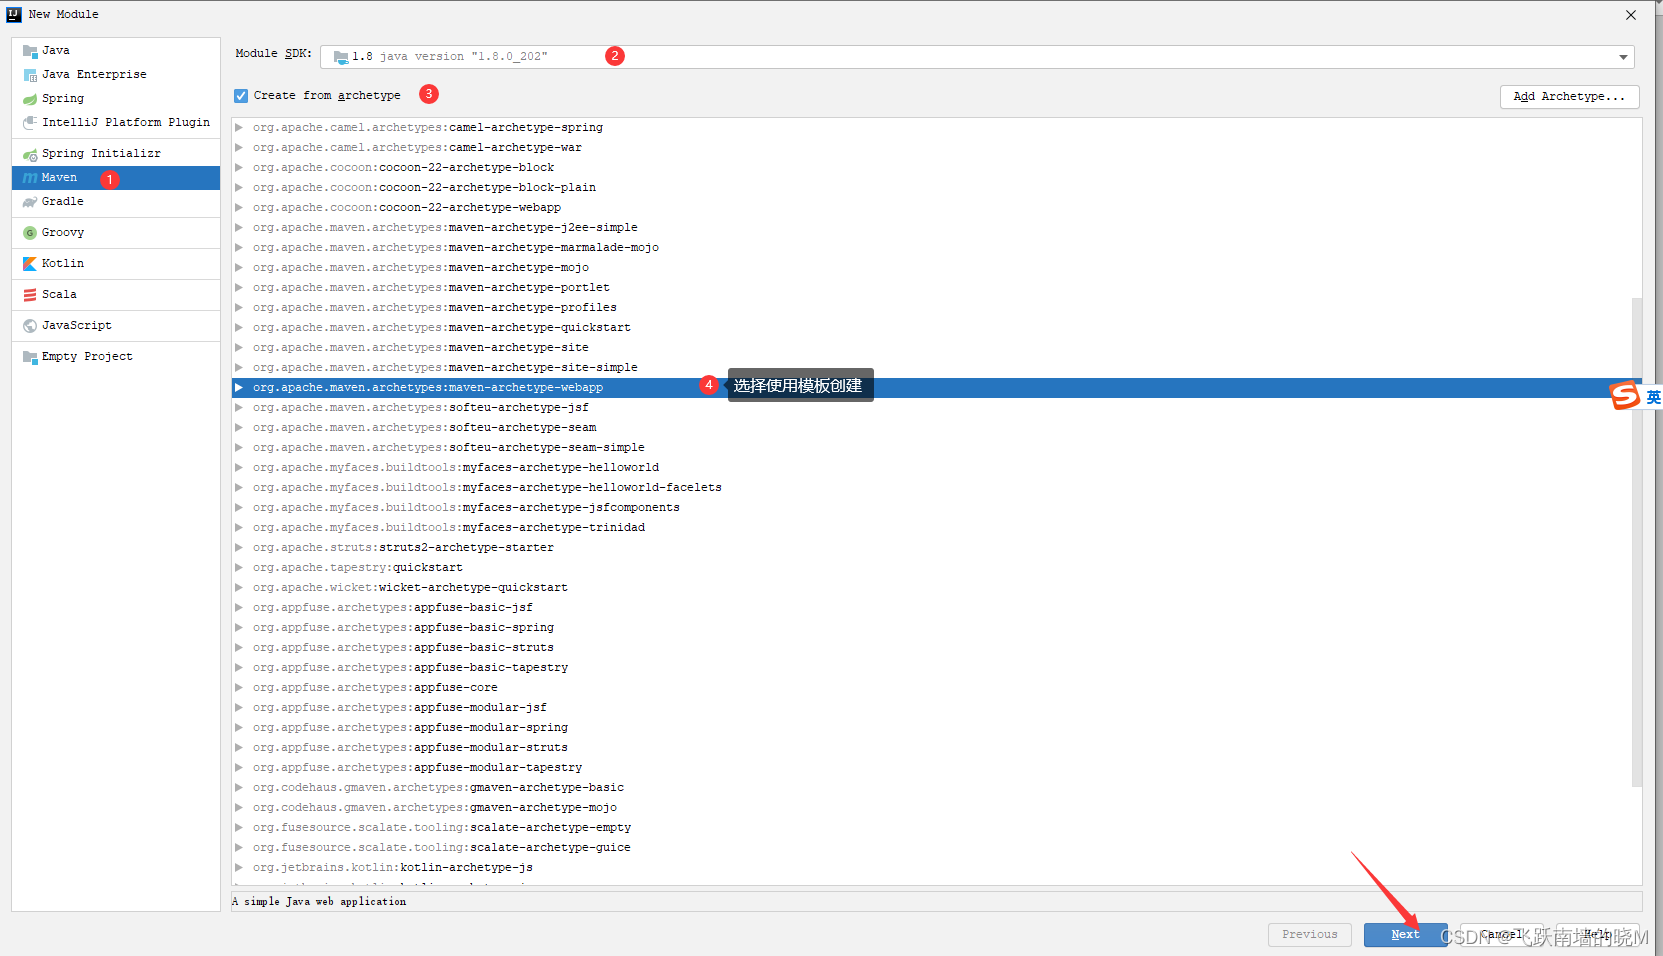Click the Spring leaf icon
This screenshot has width=1663, height=956.
30,99
